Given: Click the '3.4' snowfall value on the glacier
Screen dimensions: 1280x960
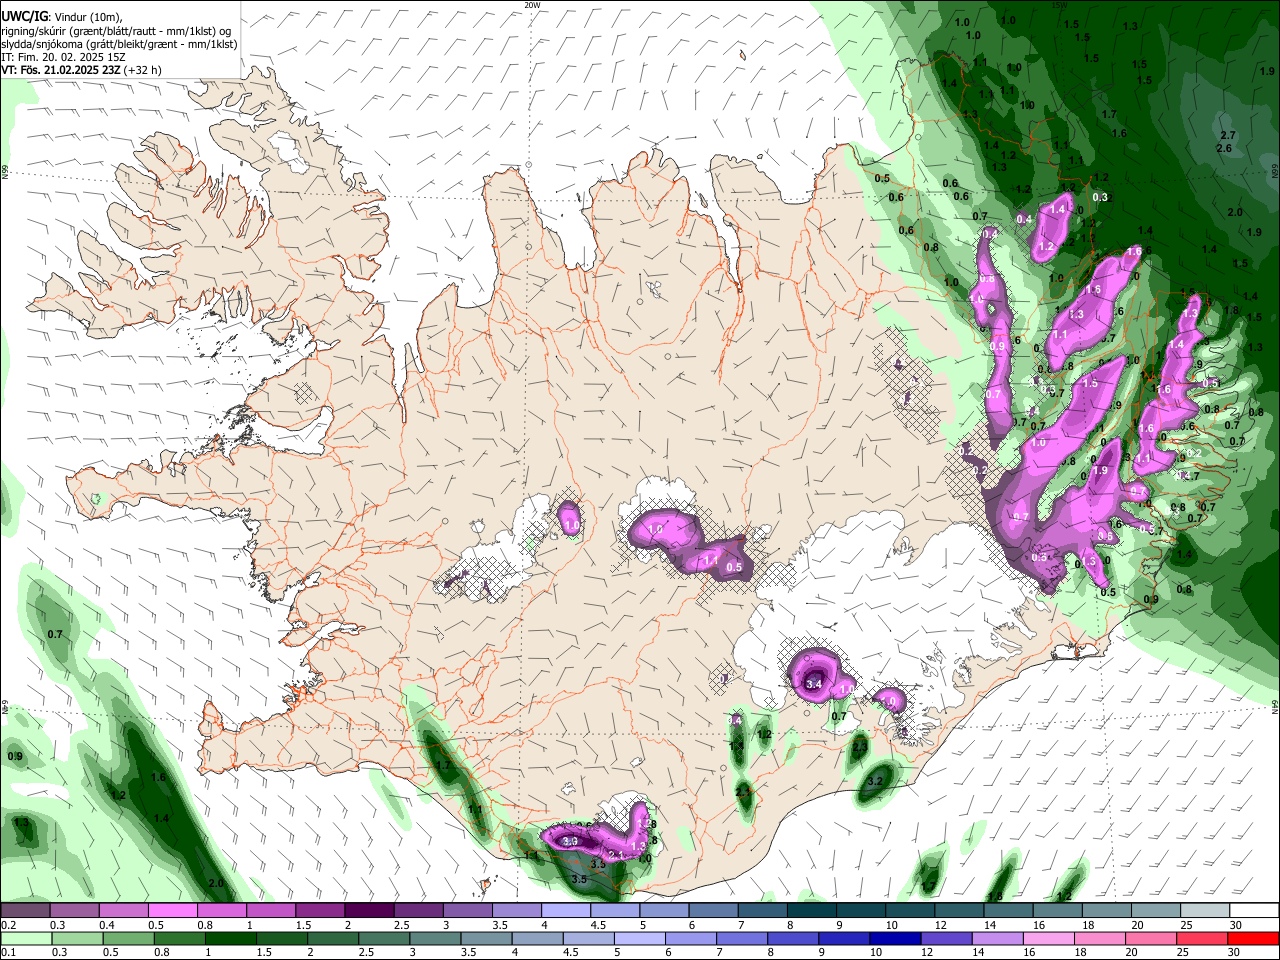Looking at the screenshot, I should [813, 684].
